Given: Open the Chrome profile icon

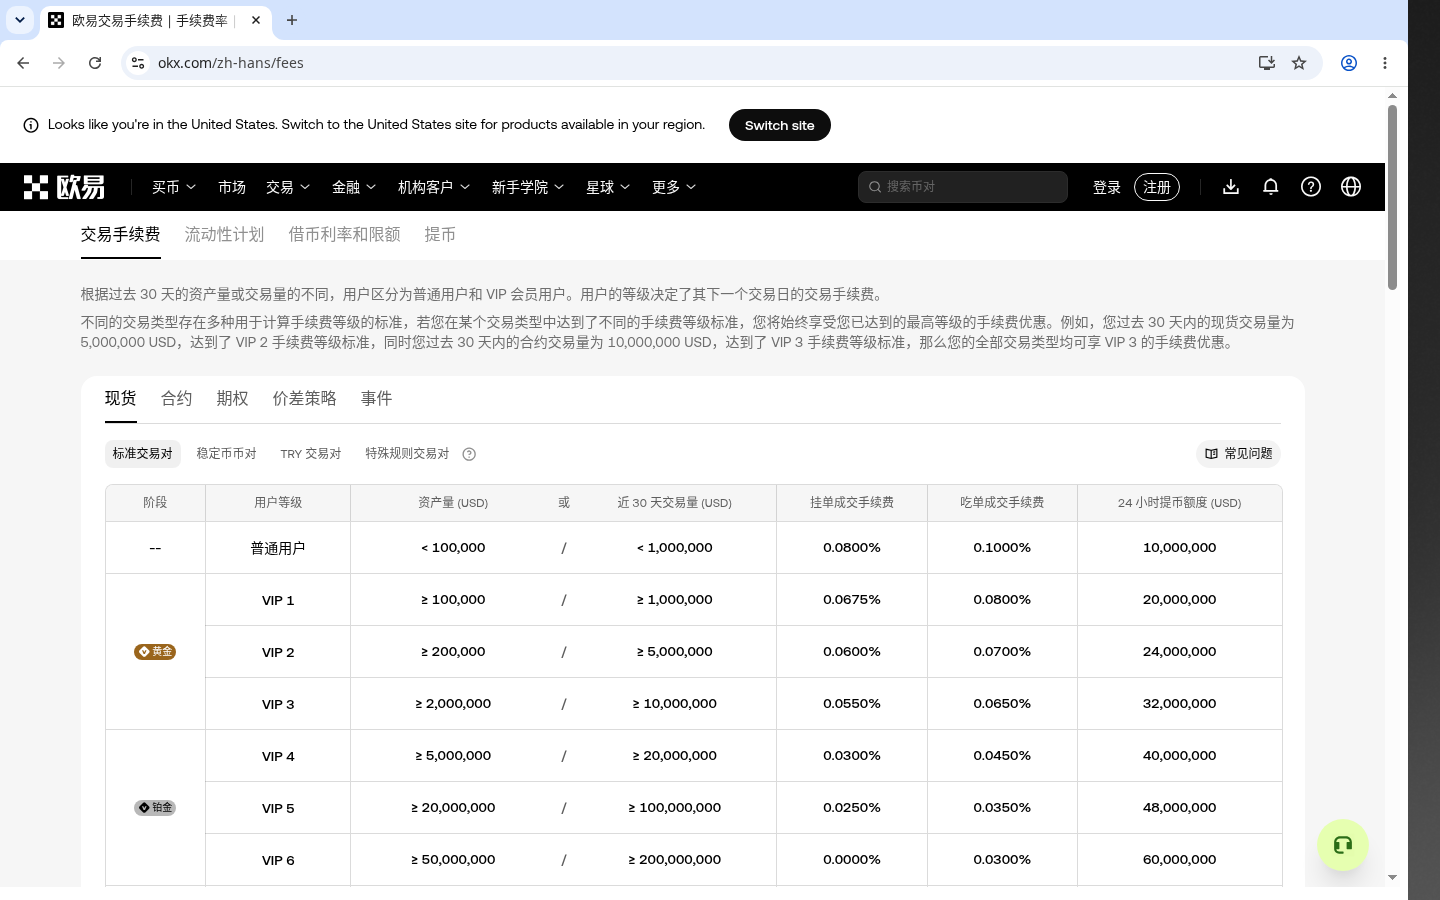Looking at the screenshot, I should click(x=1349, y=63).
